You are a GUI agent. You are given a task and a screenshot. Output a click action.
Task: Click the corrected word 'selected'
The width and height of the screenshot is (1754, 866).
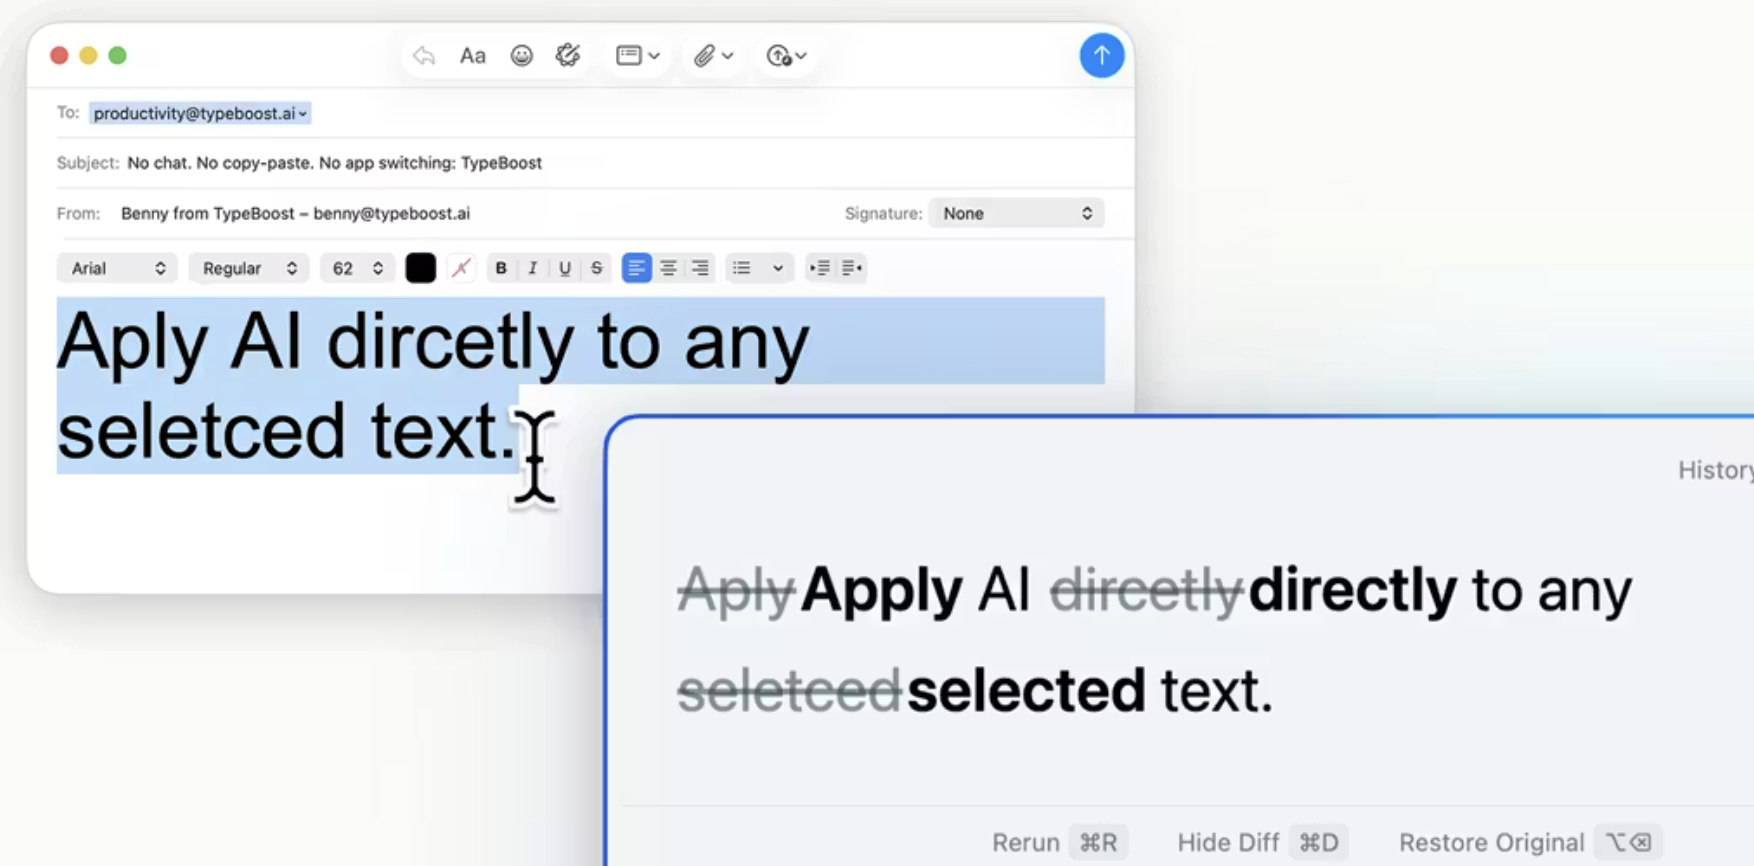point(1026,691)
